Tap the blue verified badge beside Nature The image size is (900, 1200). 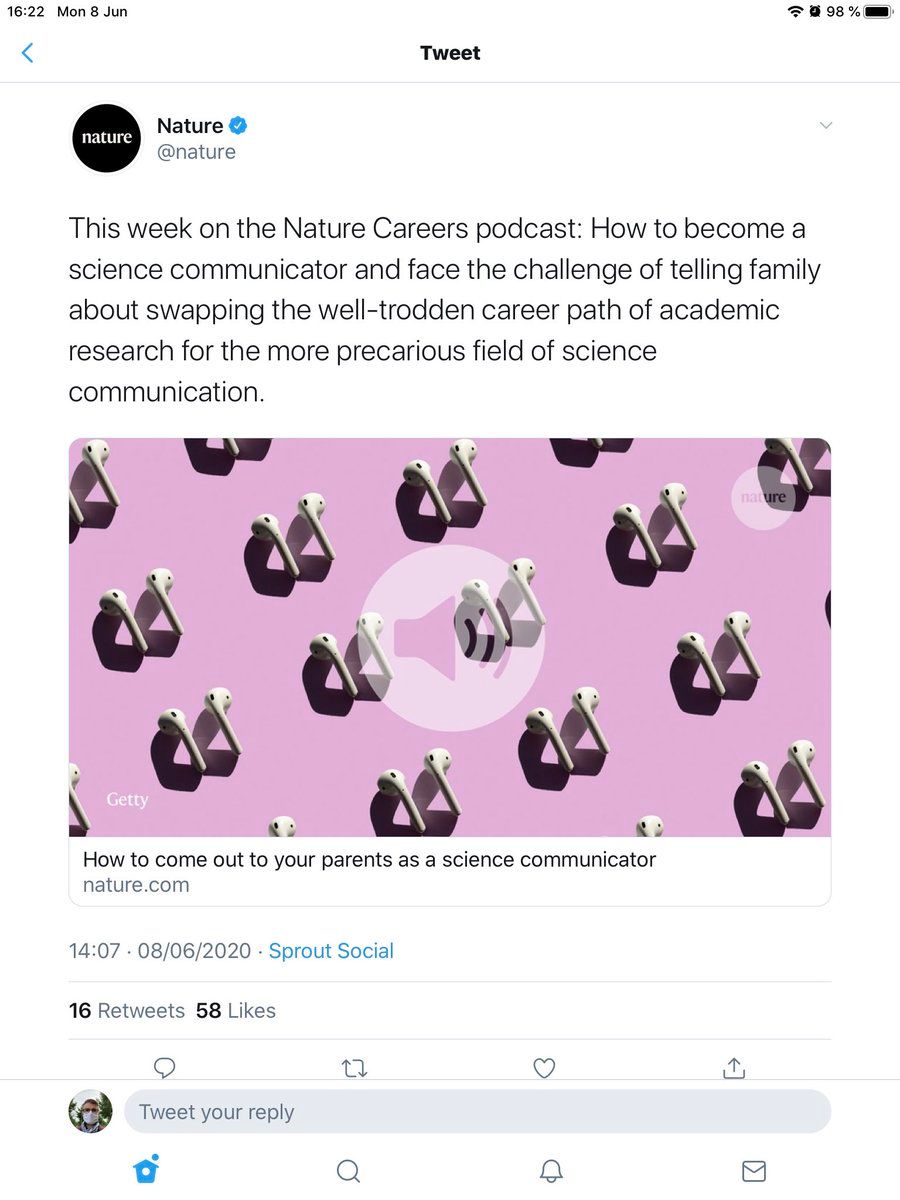coord(239,126)
